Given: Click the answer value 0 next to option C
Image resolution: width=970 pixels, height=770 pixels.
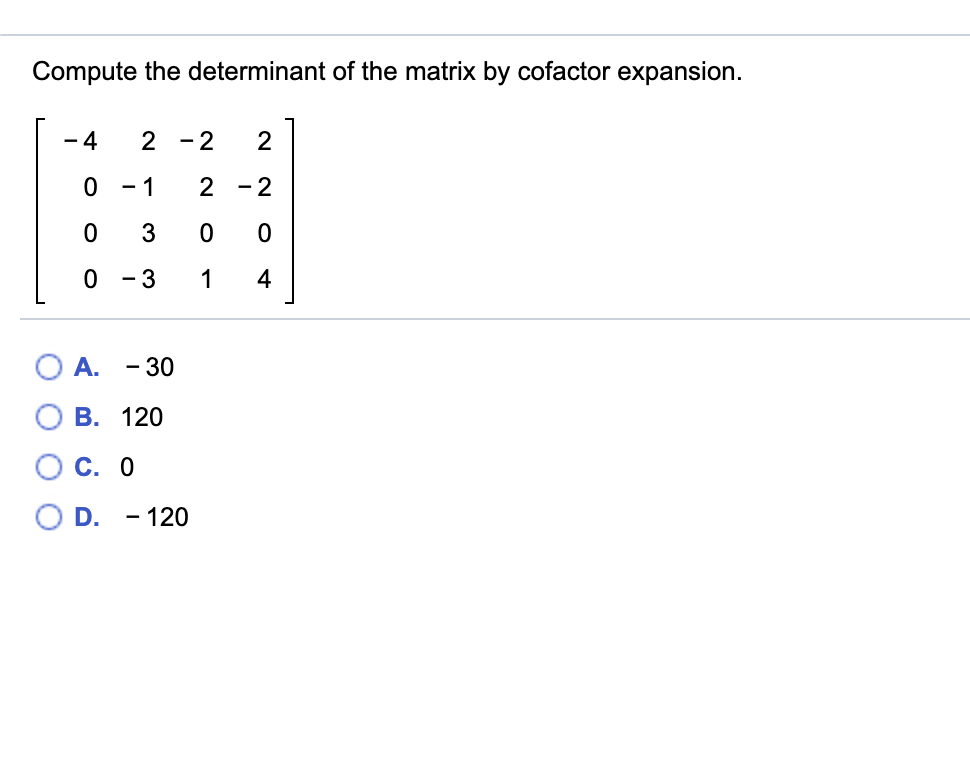Looking at the screenshot, I should (127, 467).
